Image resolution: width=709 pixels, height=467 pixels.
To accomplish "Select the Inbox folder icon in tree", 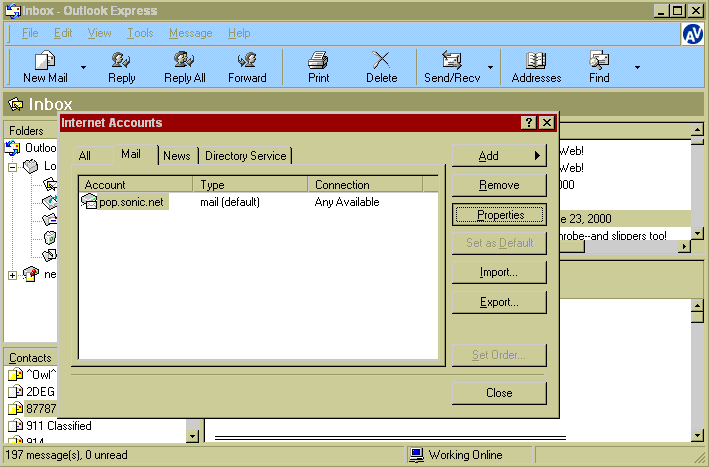I will 50,184.
